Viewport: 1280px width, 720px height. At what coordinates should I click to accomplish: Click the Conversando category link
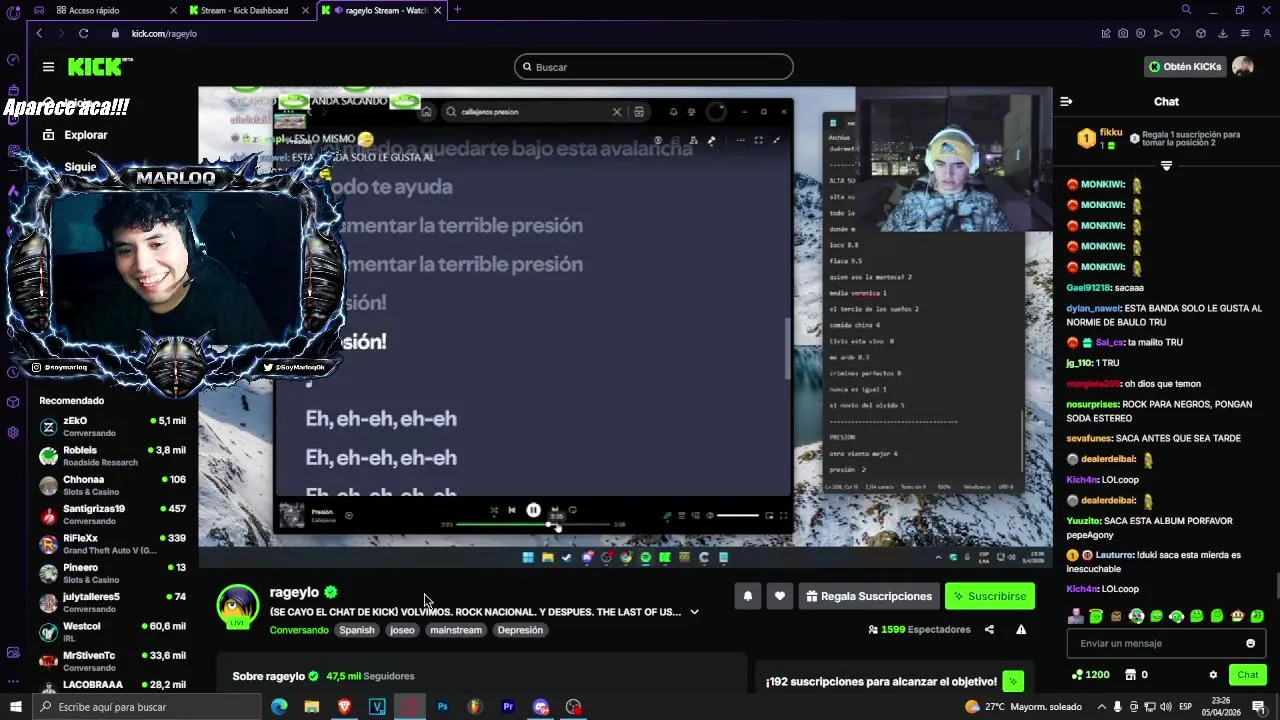click(x=299, y=630)
